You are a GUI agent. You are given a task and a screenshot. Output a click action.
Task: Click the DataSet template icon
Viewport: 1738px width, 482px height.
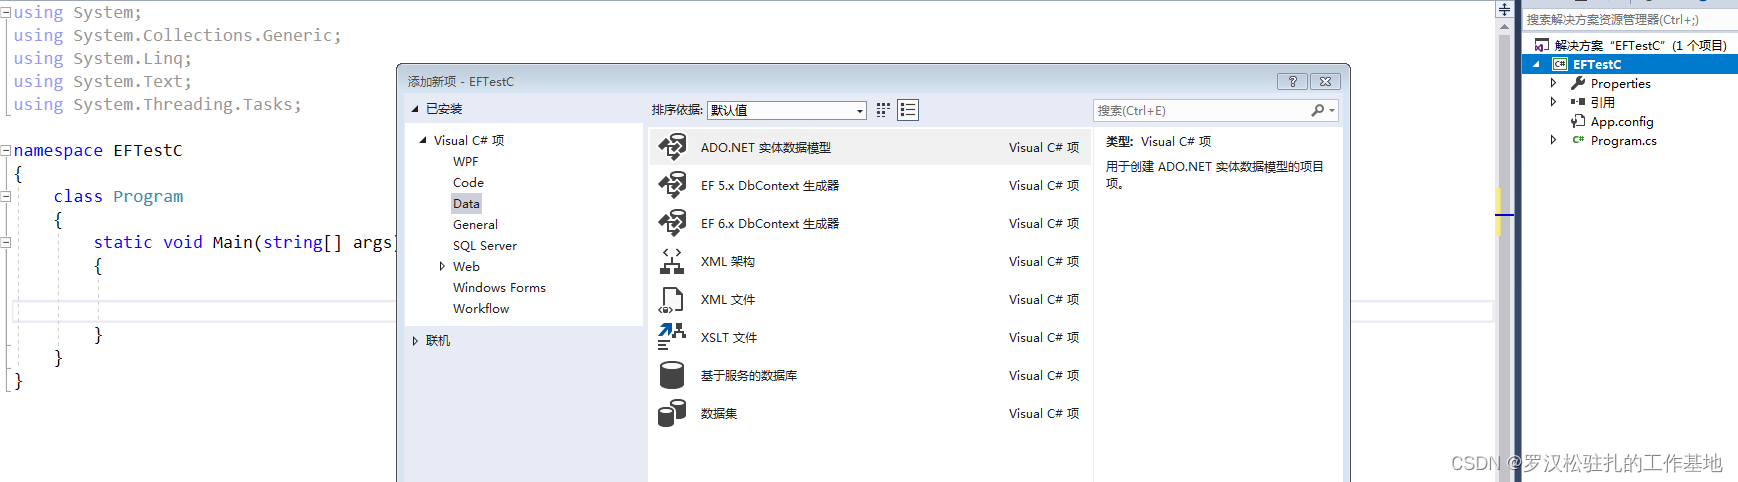pos(672,413)
